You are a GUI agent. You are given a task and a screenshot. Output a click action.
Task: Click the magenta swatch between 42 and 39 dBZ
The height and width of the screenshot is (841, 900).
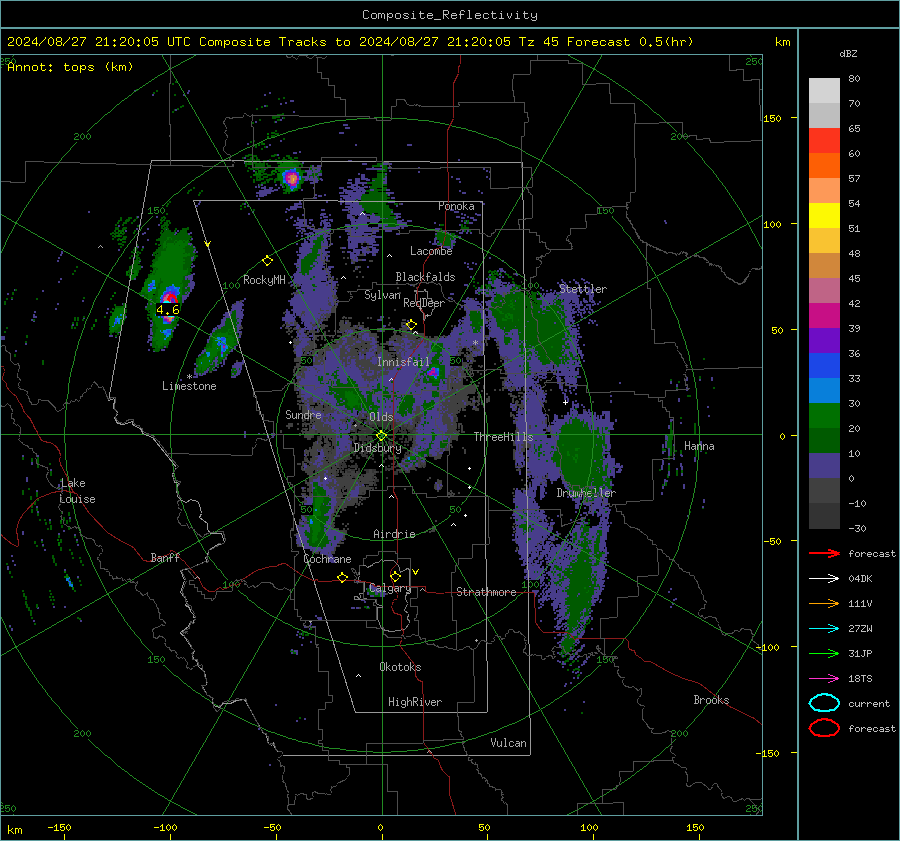click(x=824, y=316)
